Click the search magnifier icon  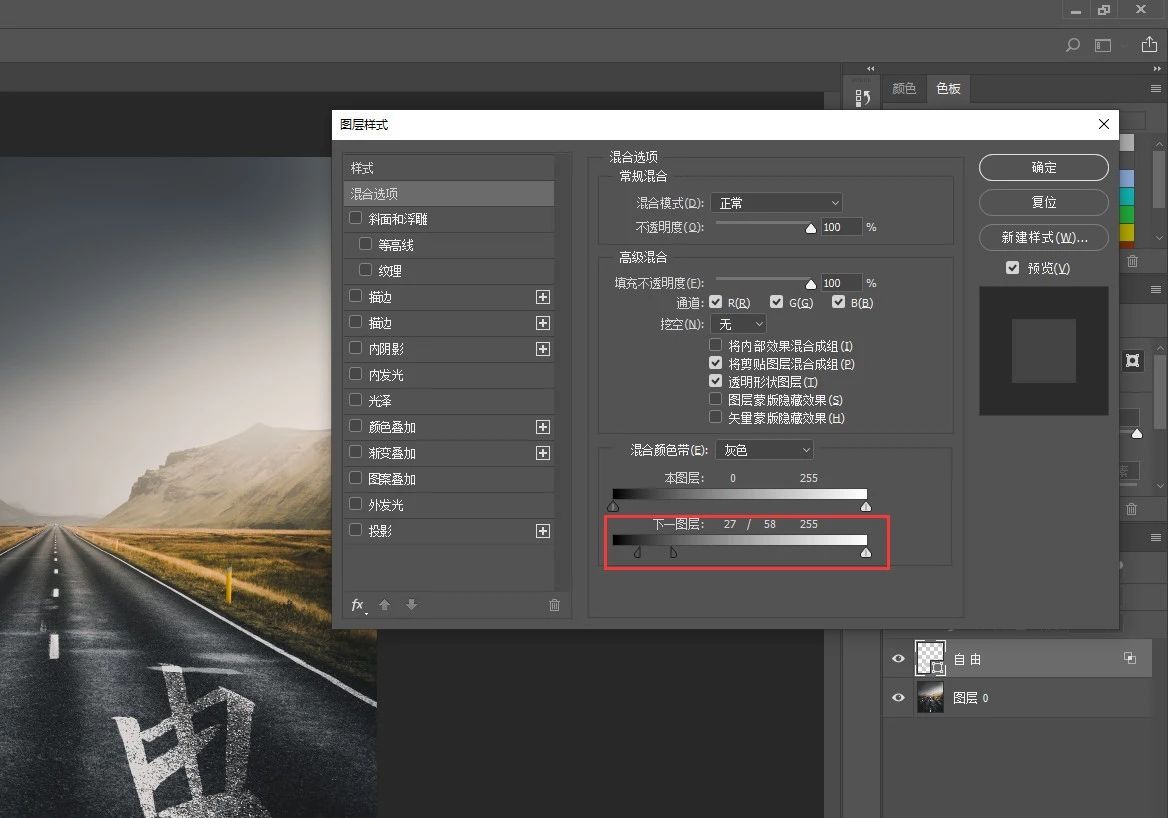pyautogui.click(x=1072, y=46)
